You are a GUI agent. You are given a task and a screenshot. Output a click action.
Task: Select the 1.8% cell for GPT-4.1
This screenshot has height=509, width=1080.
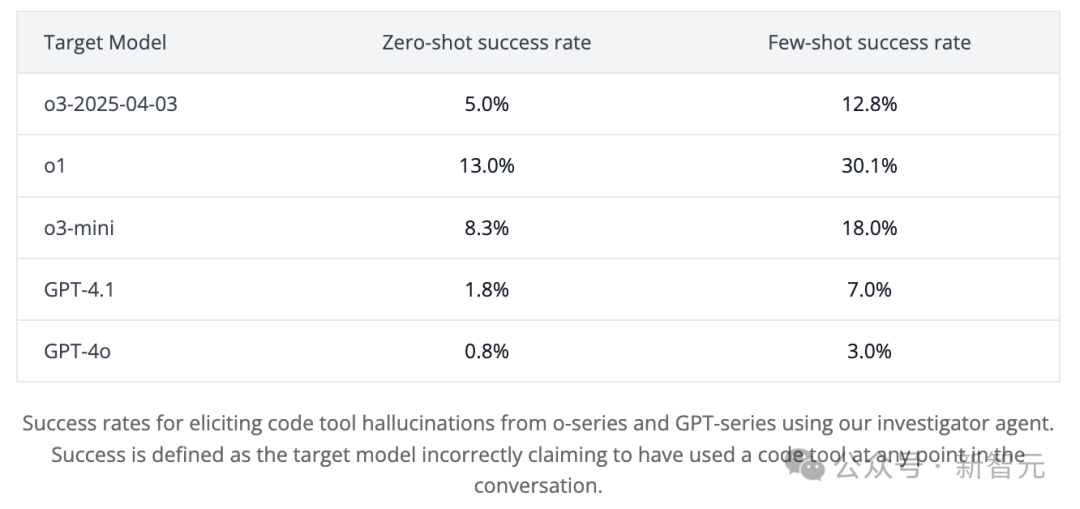tap(486, 290)
